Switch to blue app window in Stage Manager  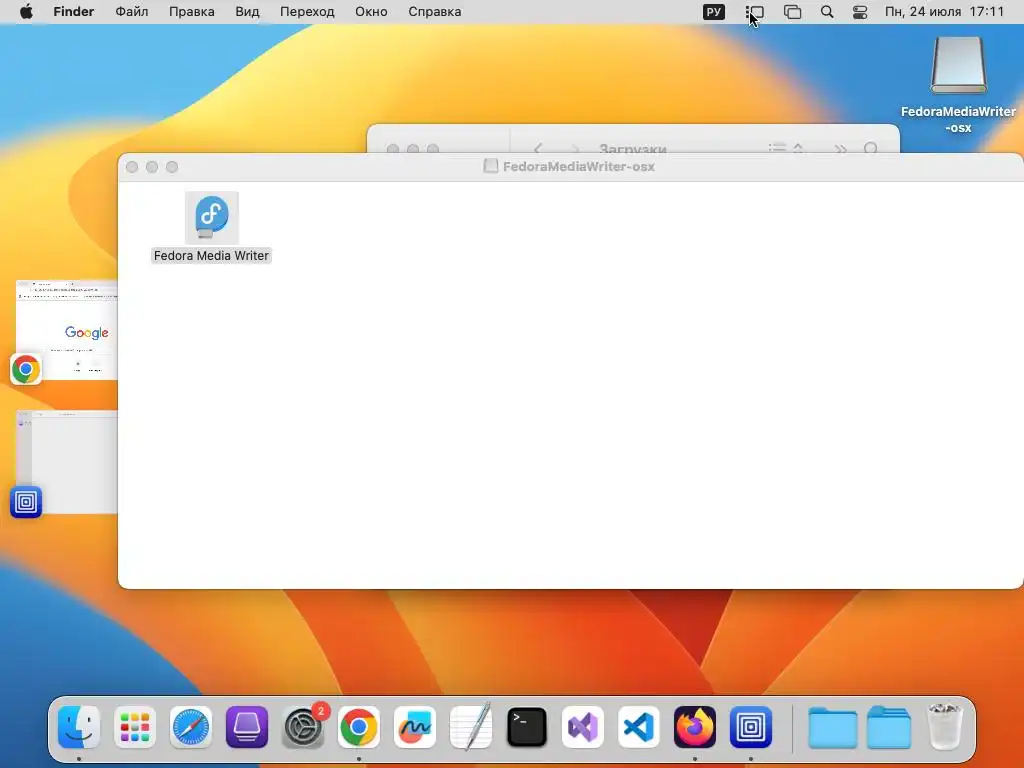tap(68, 462)
